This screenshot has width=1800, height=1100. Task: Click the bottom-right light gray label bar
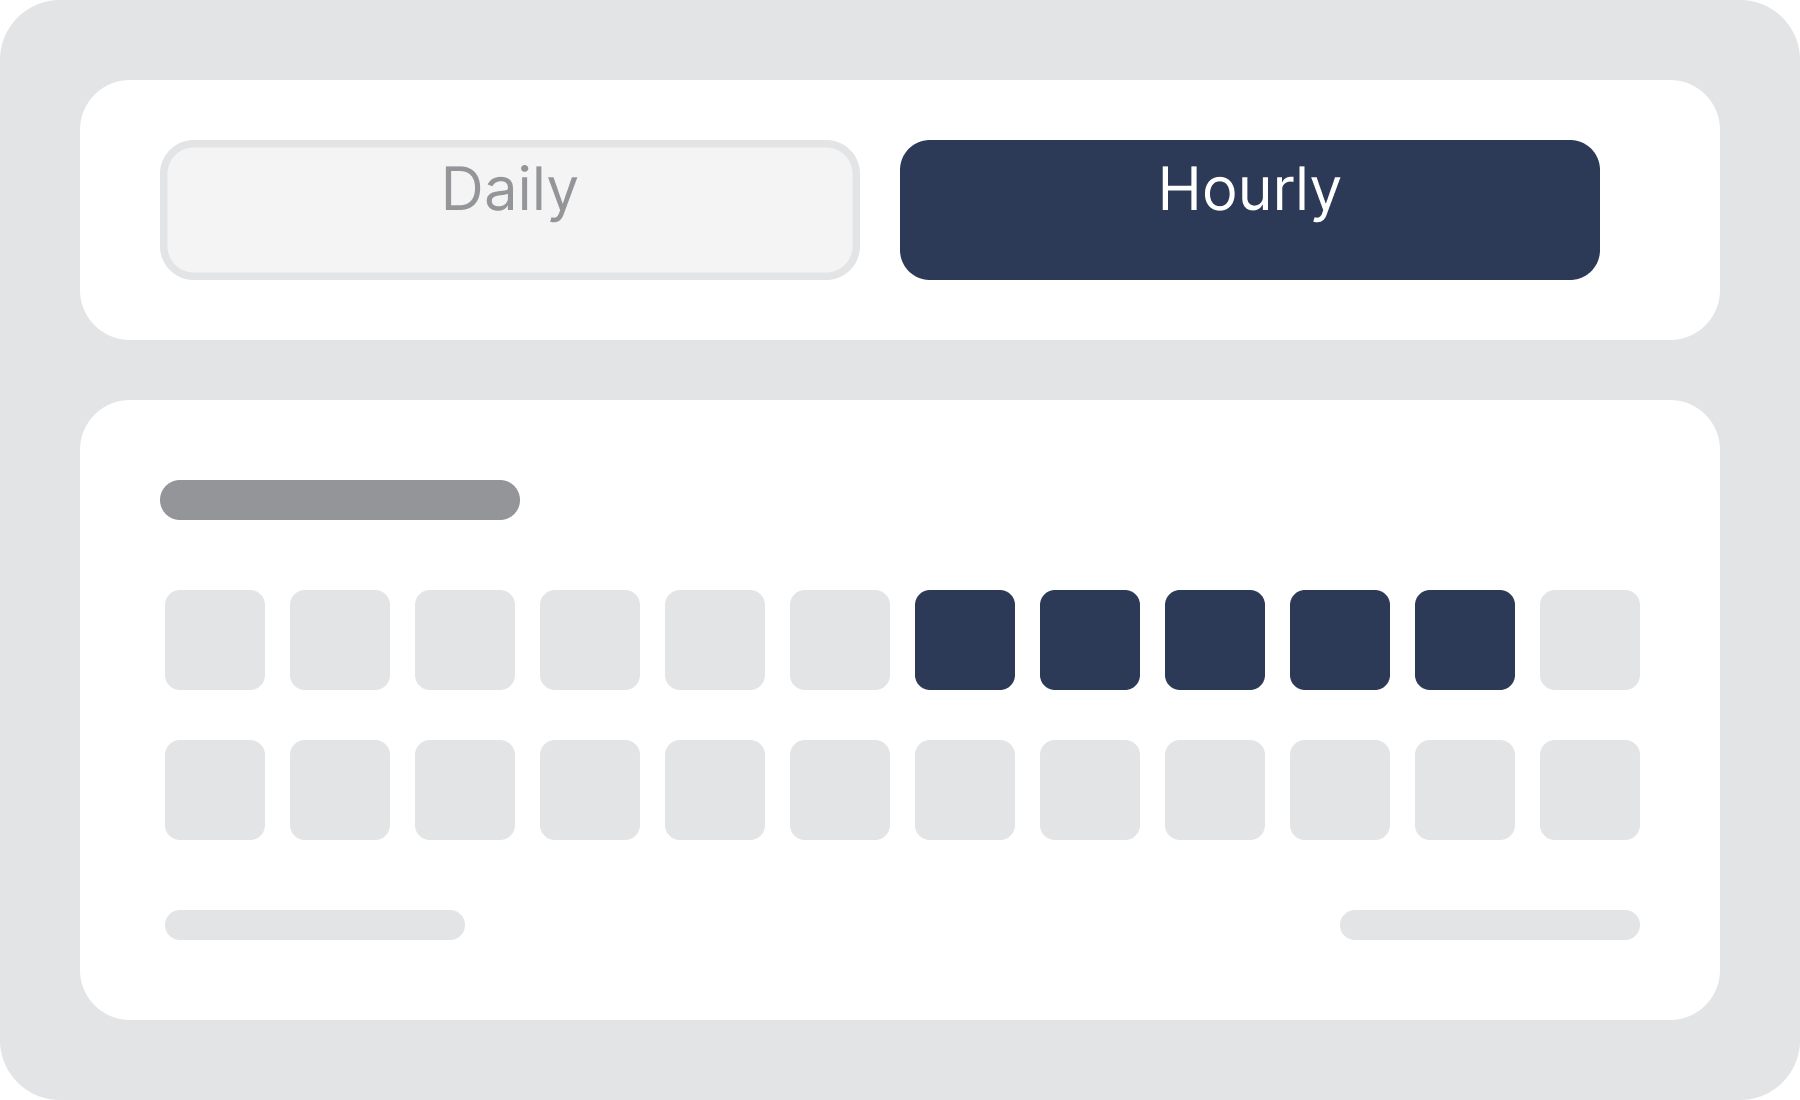(x=1490, y=925)
